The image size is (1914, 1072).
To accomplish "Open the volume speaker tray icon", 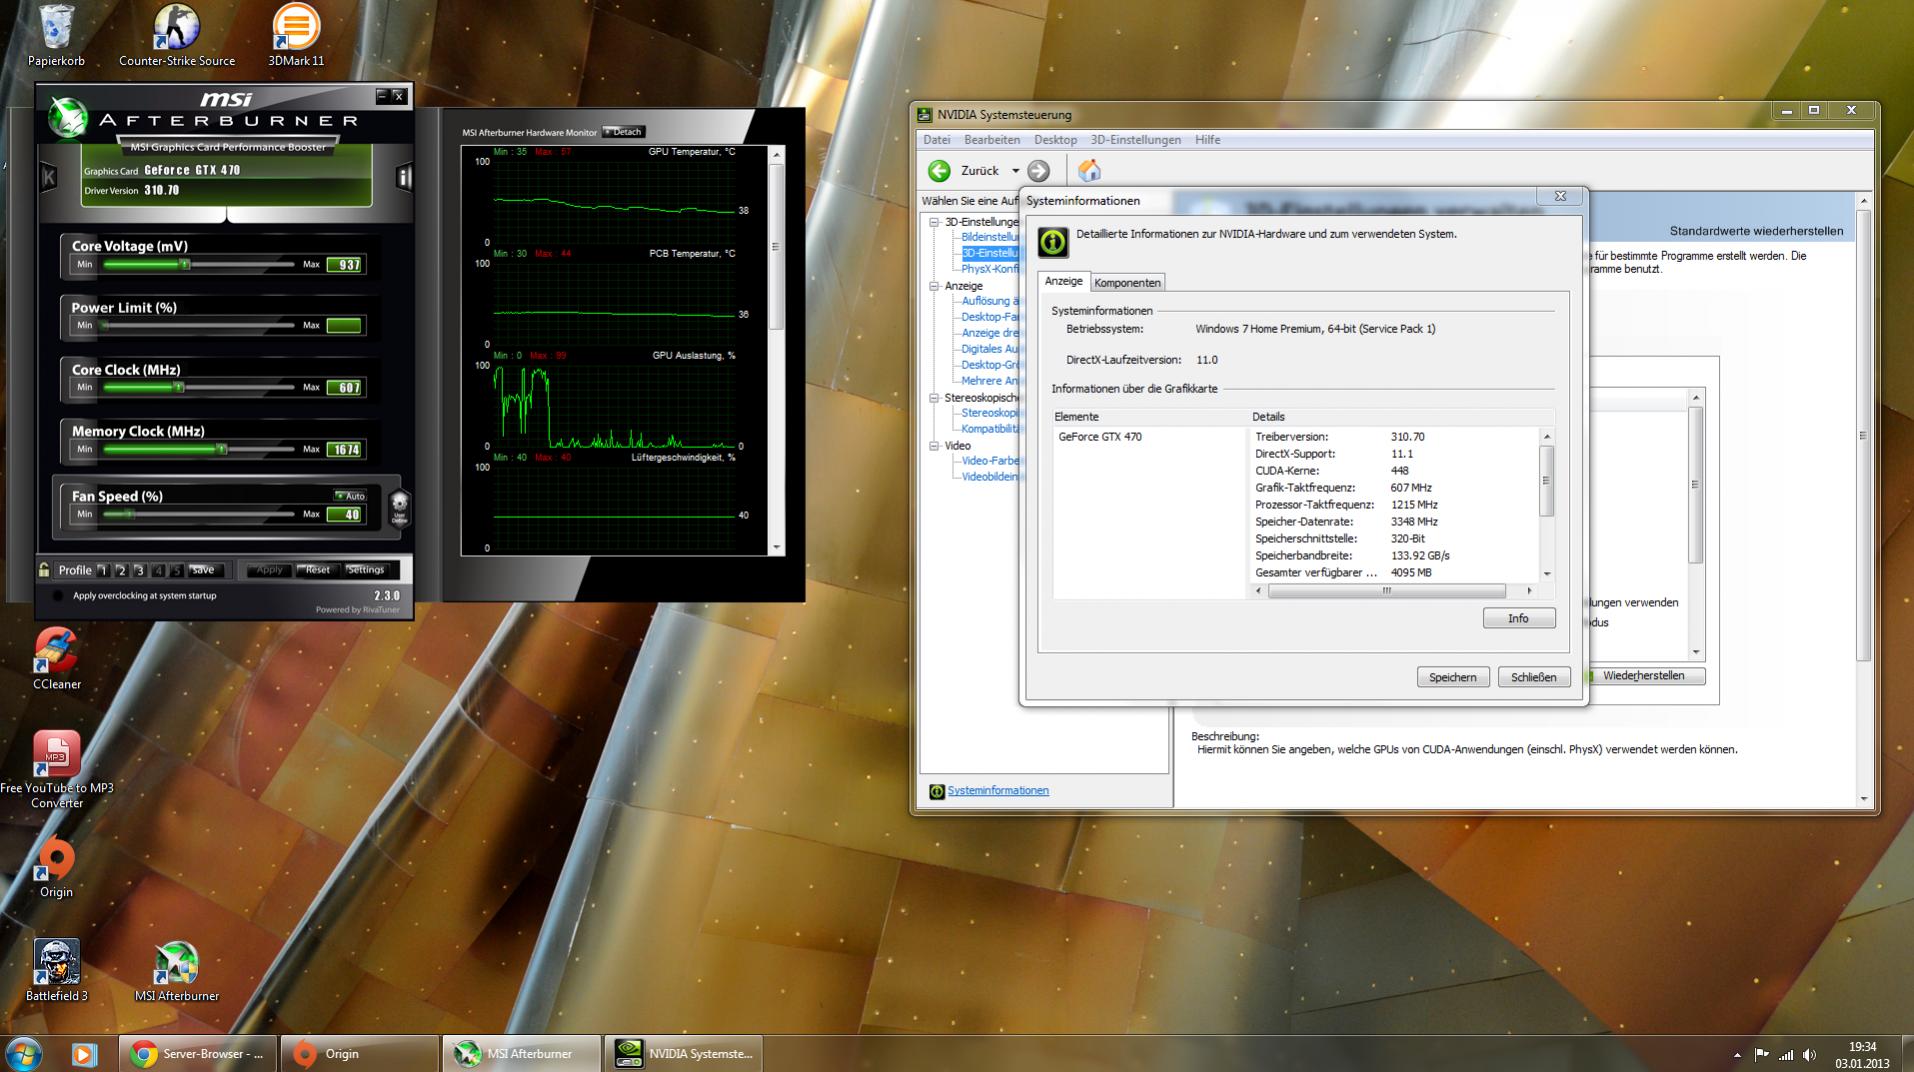I will pos(1810,1054).
